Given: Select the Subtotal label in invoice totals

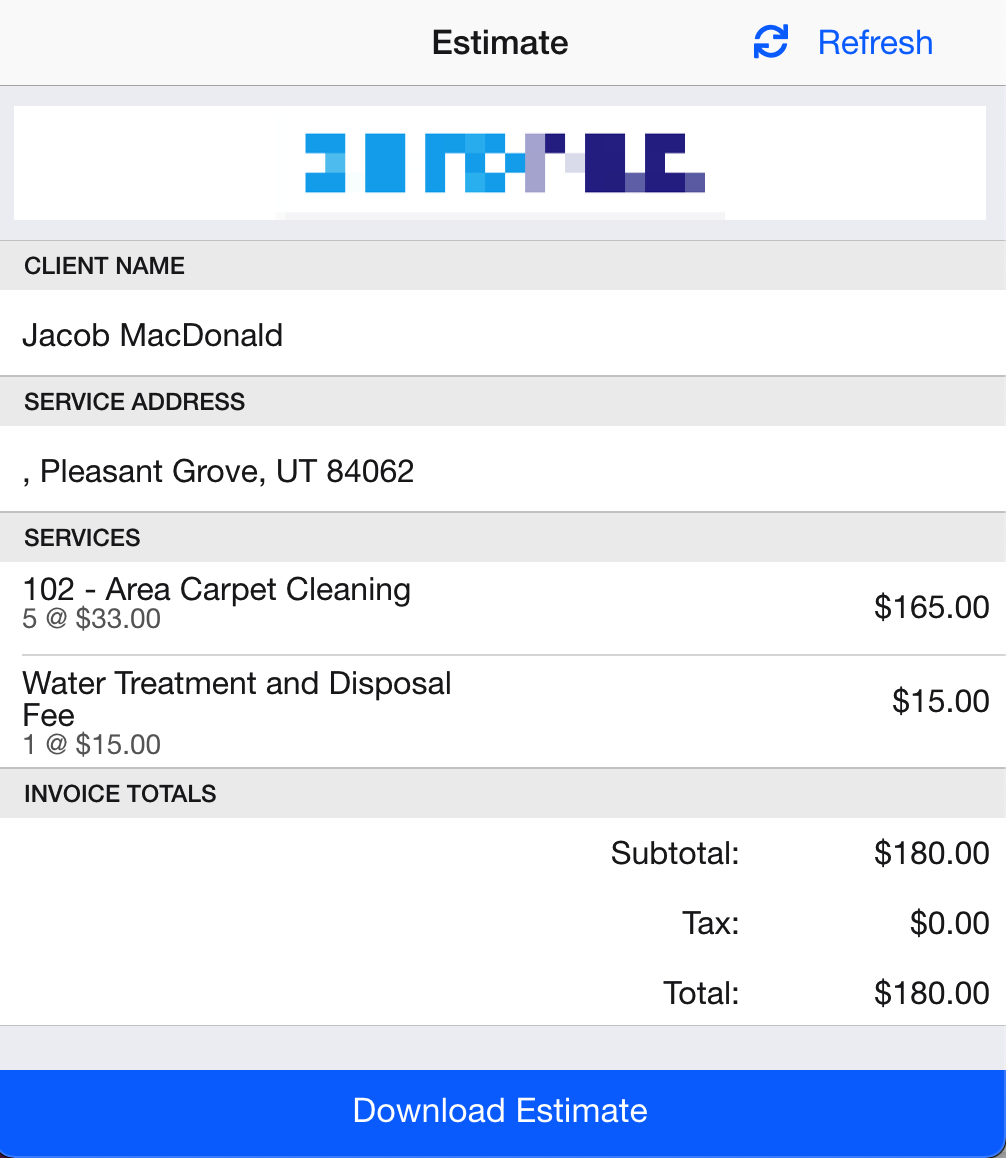Looking at the screenshot, I should click(x=674, y=853).
